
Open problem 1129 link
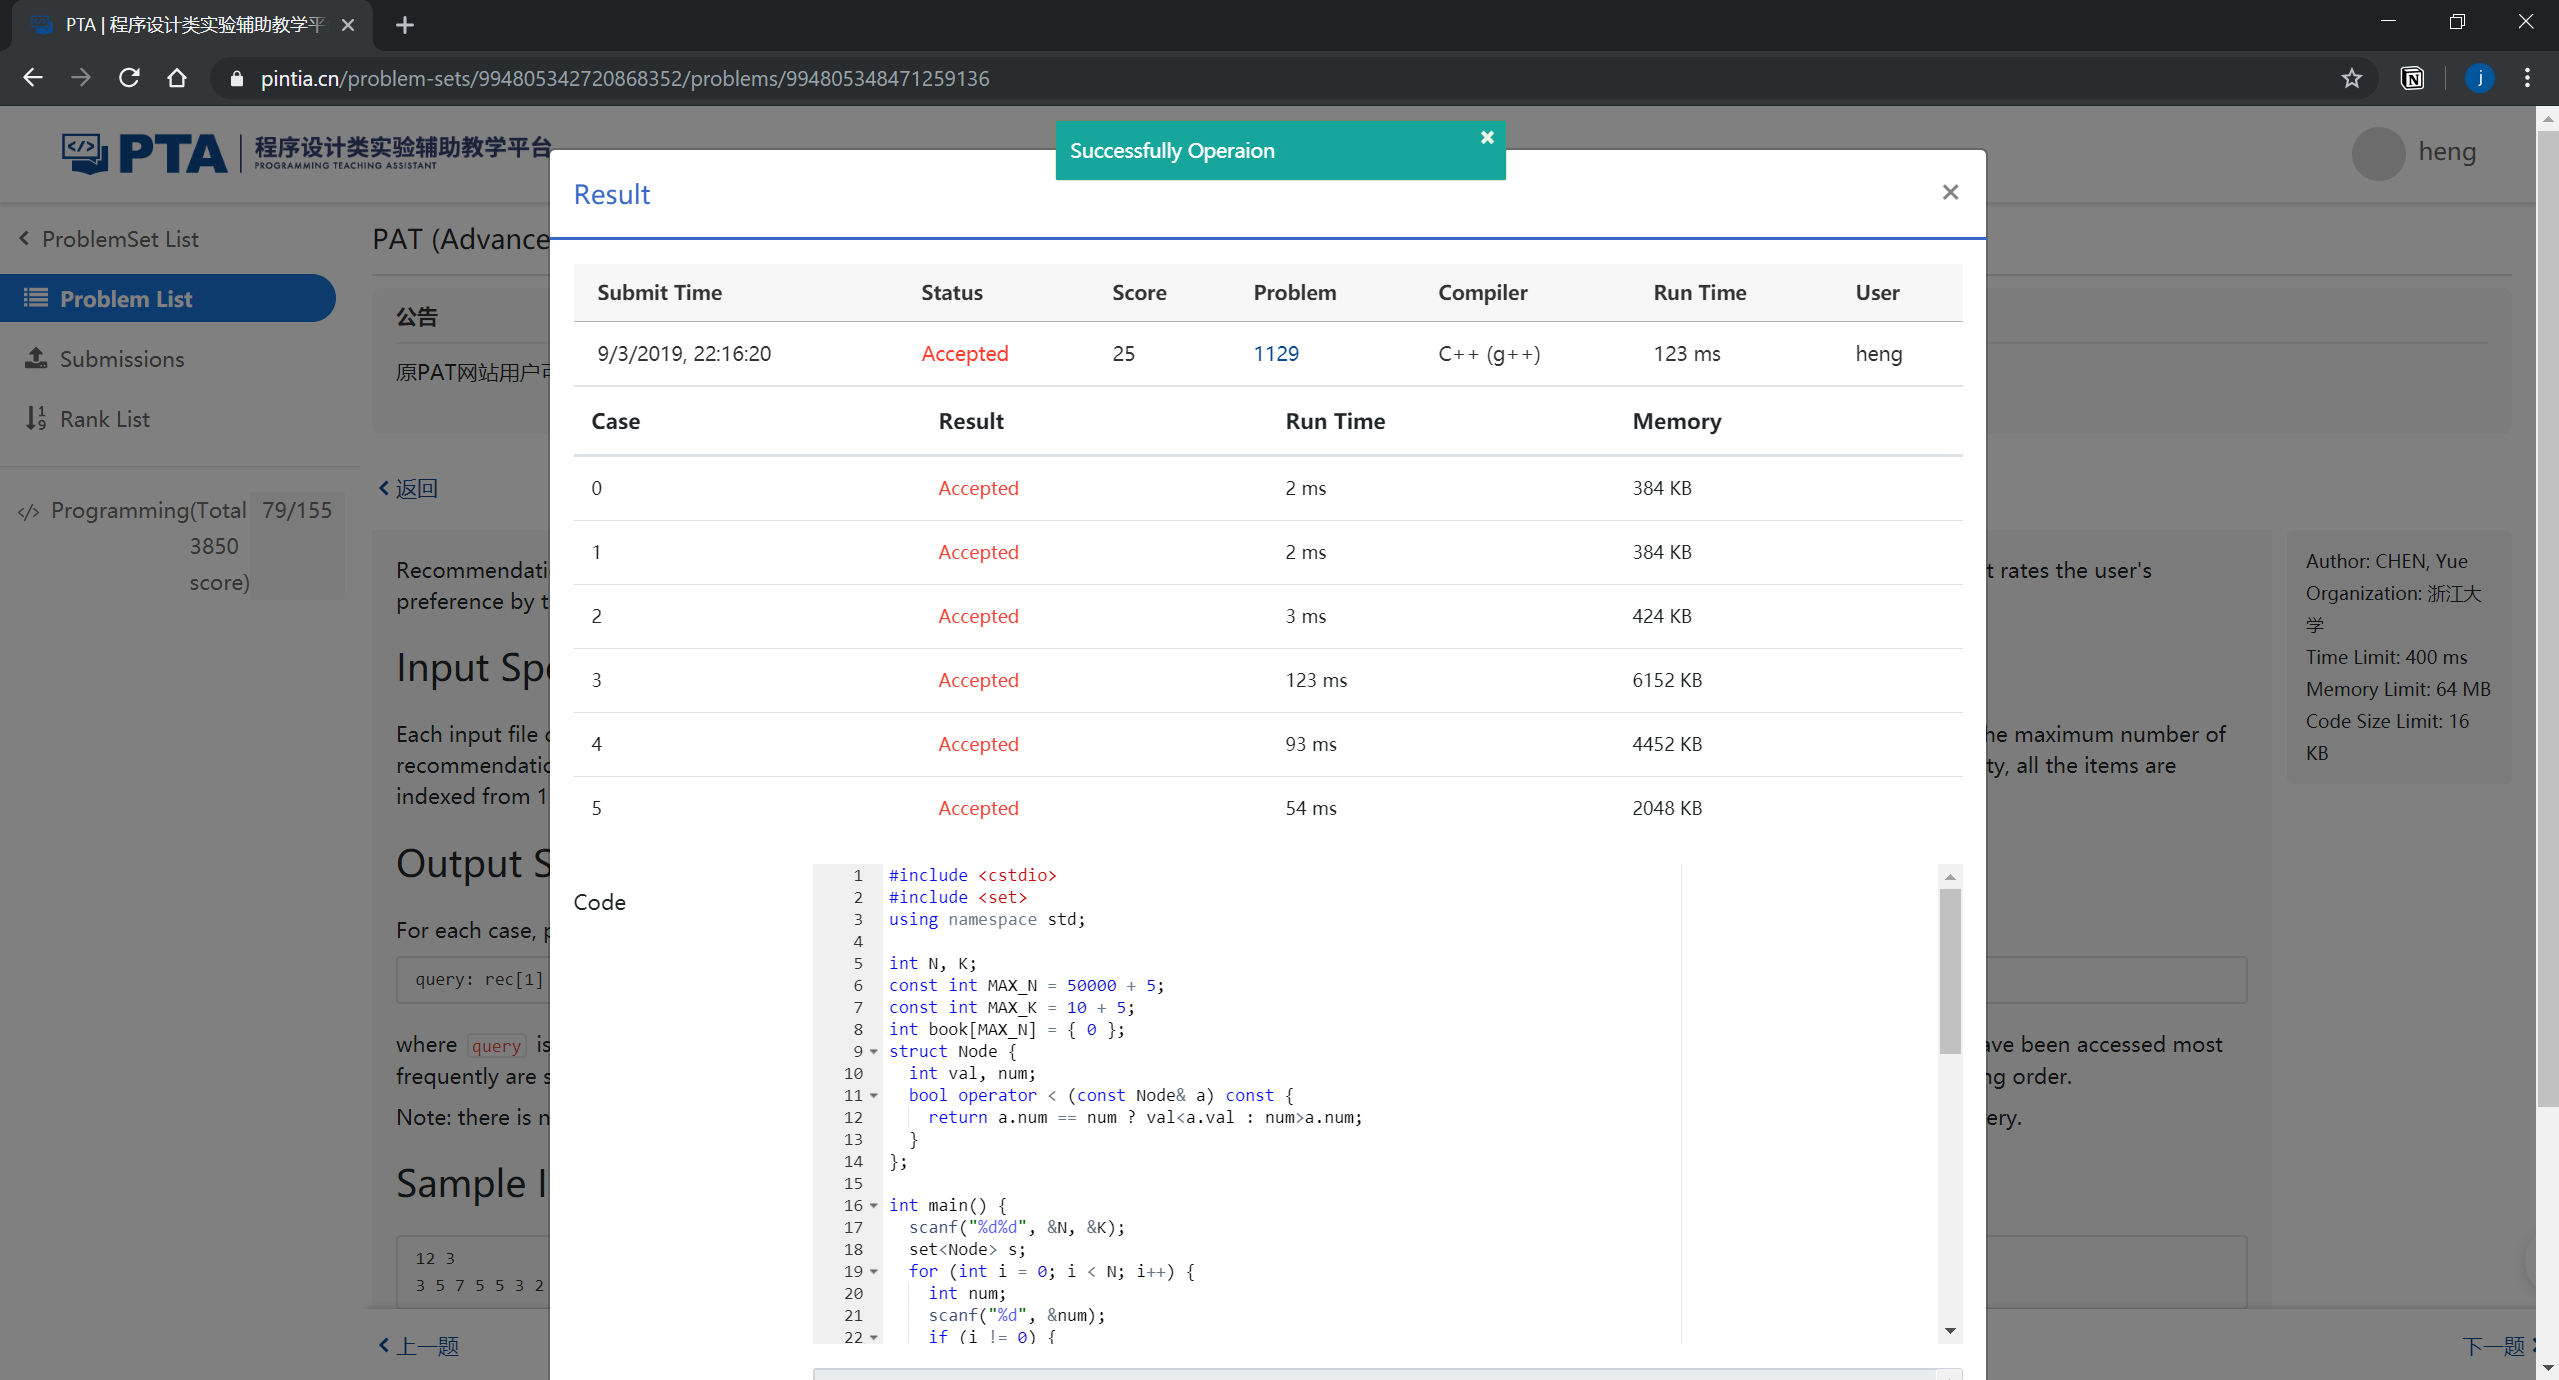tap(1276, 353)
